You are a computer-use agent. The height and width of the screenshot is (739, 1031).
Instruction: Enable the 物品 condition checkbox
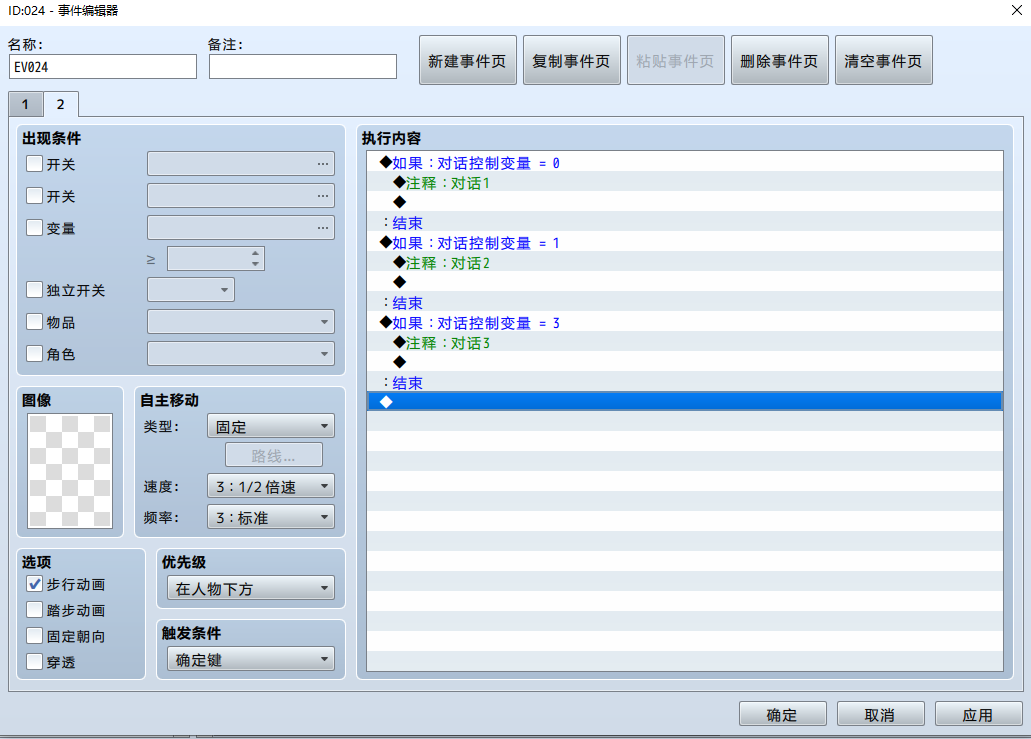pos(34,322)
